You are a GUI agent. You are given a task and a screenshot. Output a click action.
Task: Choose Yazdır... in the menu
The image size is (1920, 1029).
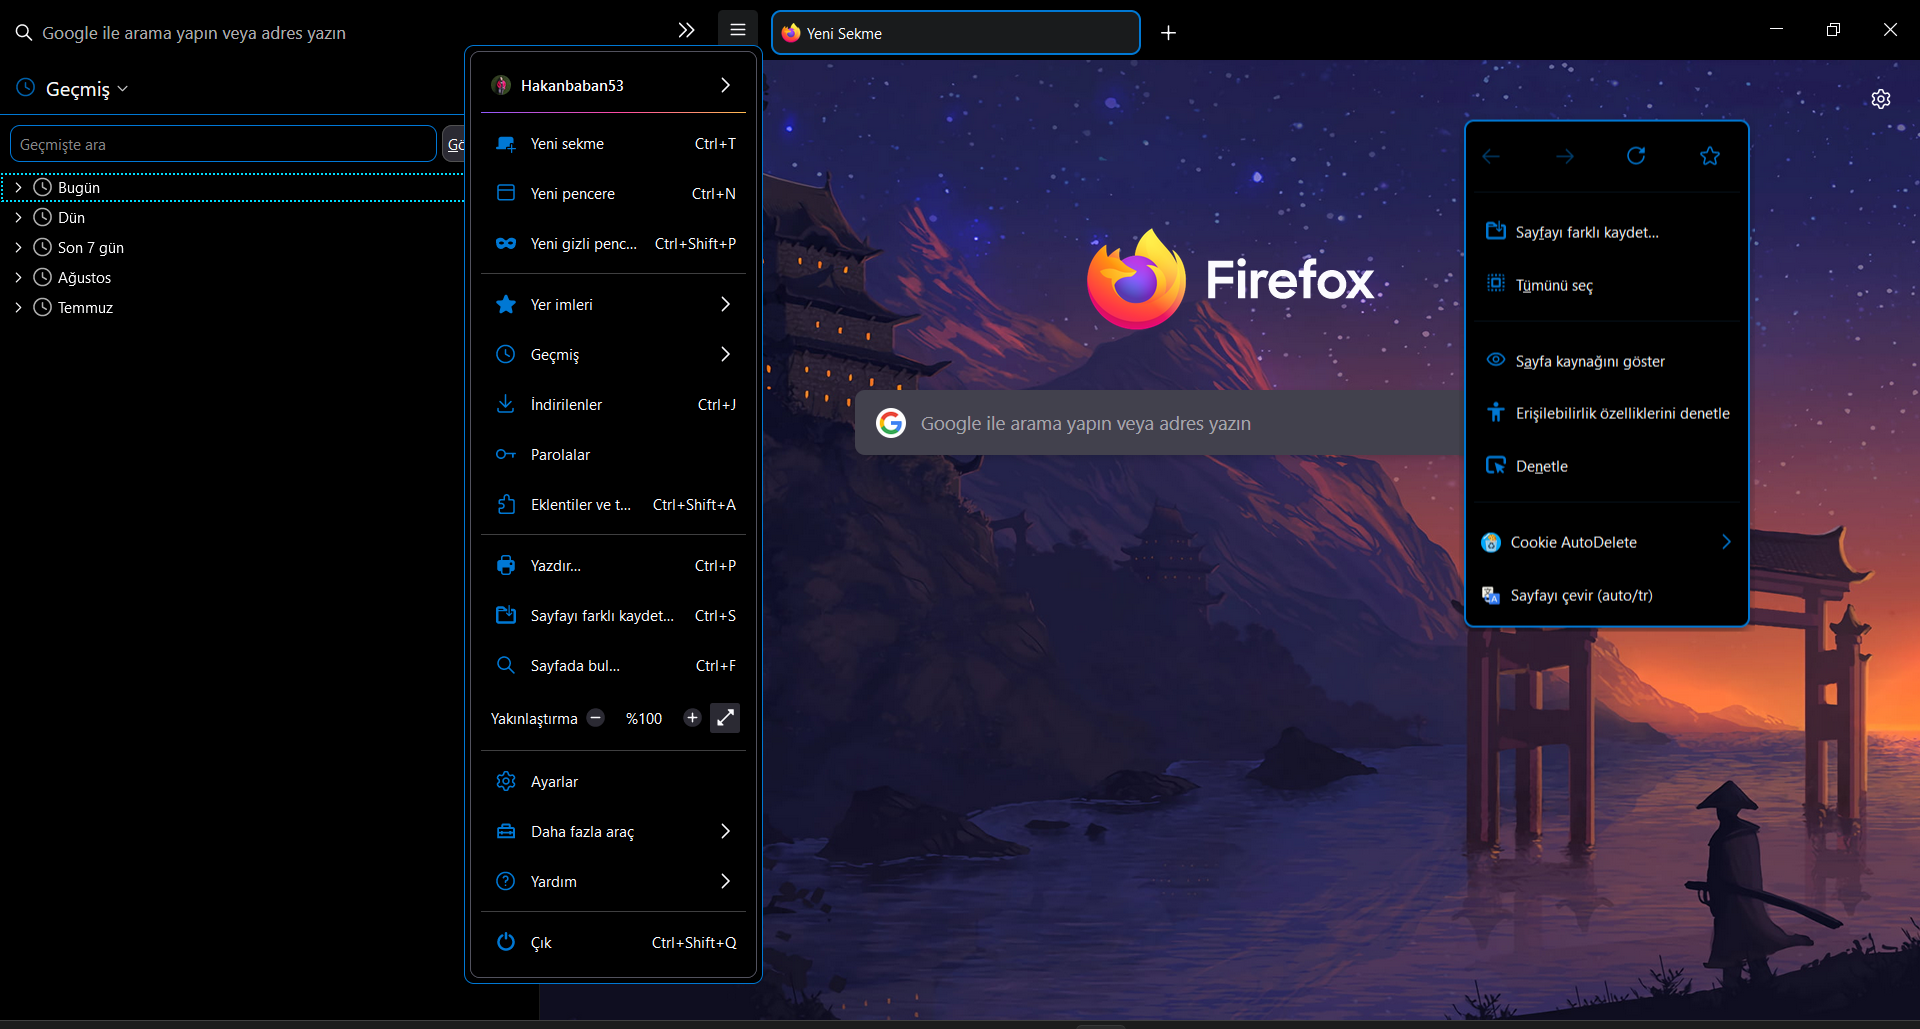[x=613, y=566]
